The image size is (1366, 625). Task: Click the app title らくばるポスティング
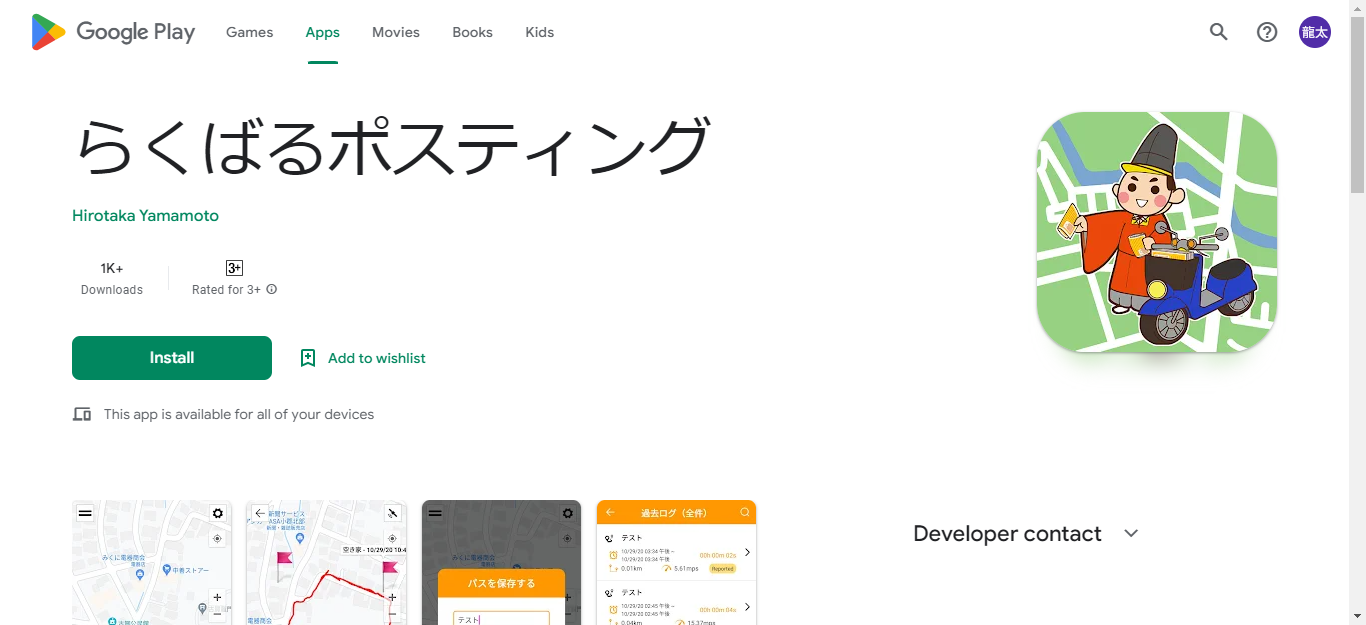click(x=392, y=148)
